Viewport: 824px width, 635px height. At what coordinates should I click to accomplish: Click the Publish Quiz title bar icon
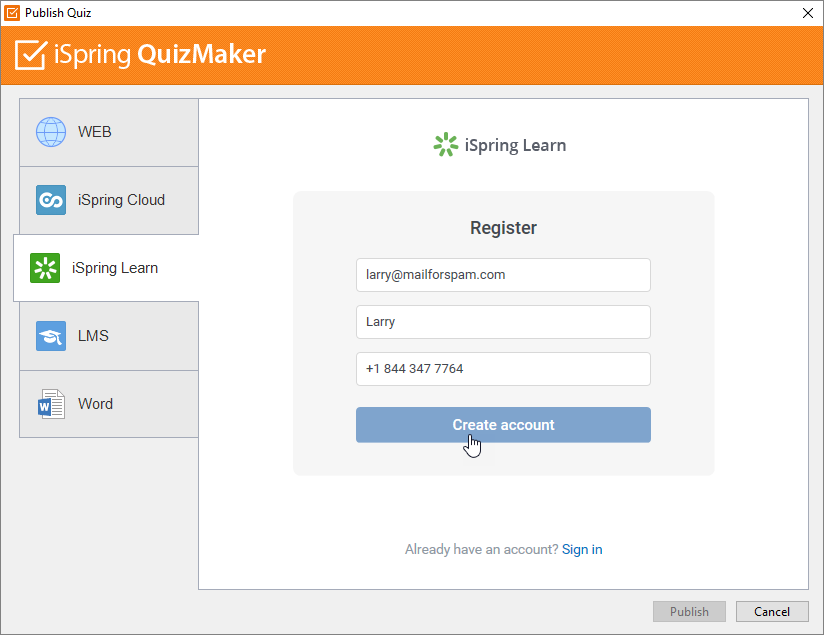(x=12, y=13)
